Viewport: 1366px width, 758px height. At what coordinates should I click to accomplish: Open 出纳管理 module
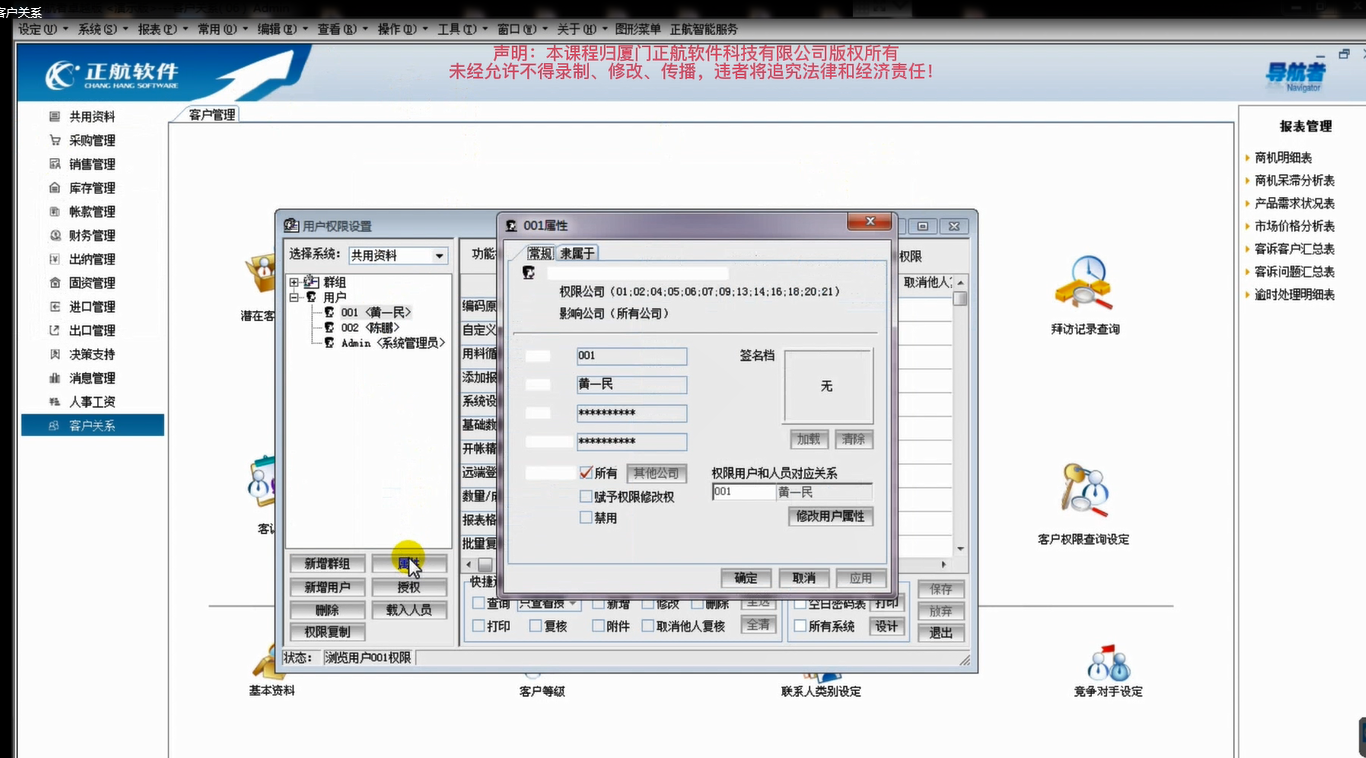tap(92, 260)
